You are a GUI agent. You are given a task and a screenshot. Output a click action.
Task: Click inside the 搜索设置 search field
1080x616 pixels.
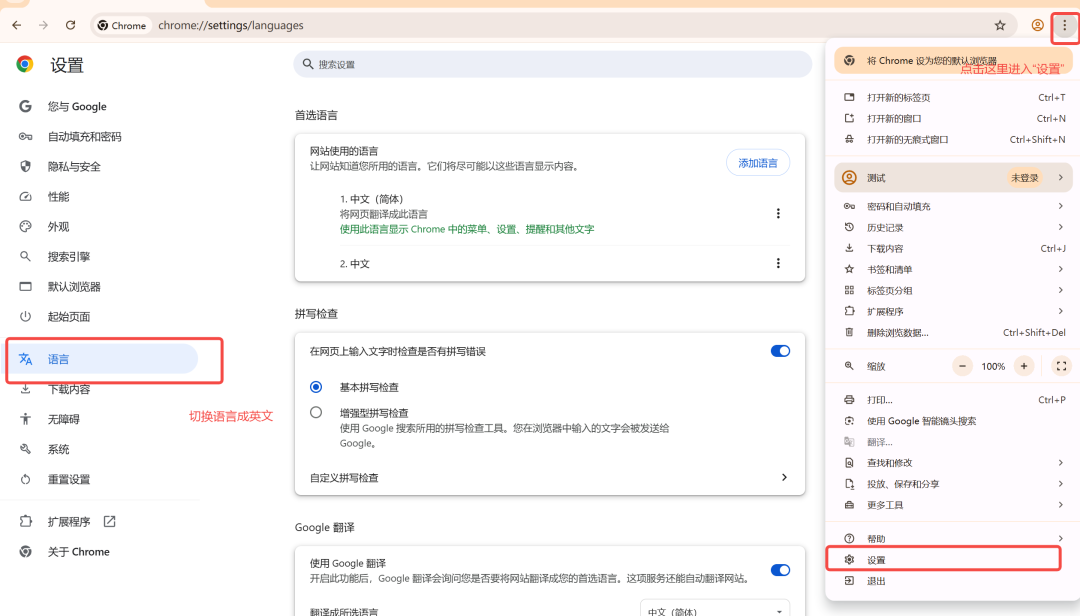tap(550, 64)
